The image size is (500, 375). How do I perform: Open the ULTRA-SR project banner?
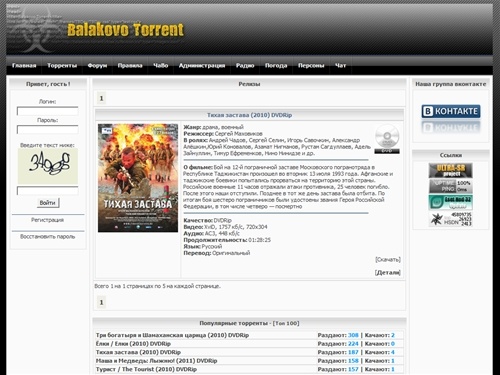pos(450,170)
